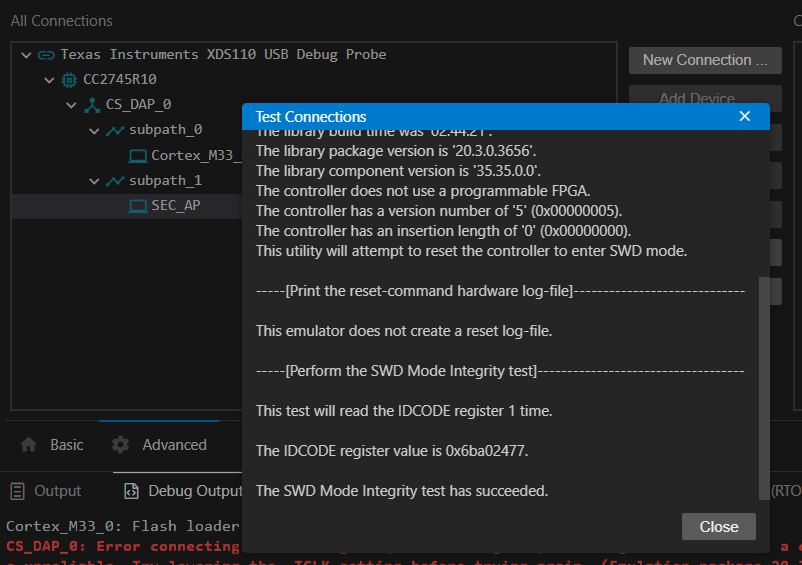Viewport: 802px width, 565px height.
Task: Collapse the CS_DAP_0 tree branch
Action: pyautogui.click(x=72, y=105)
